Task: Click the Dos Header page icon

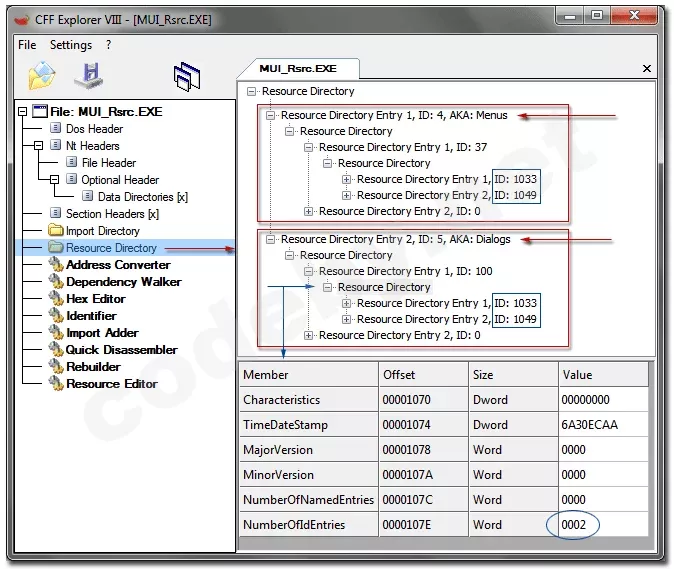Action: pos(55,128)
